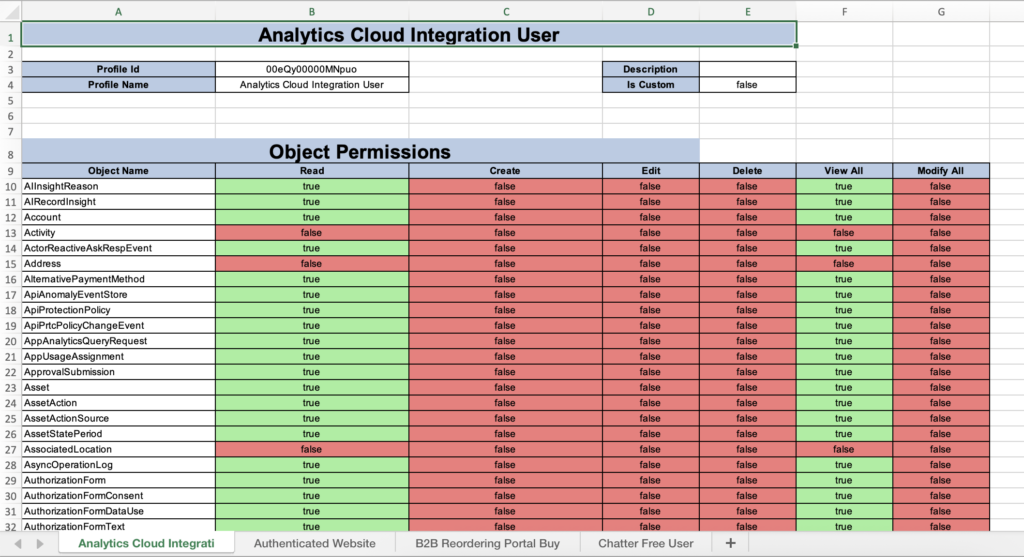The height and width of the screenshot is (557, 1024).
Task: Select the Modify All false cell for AIInsightReason
Action: (x=941, y=187)
